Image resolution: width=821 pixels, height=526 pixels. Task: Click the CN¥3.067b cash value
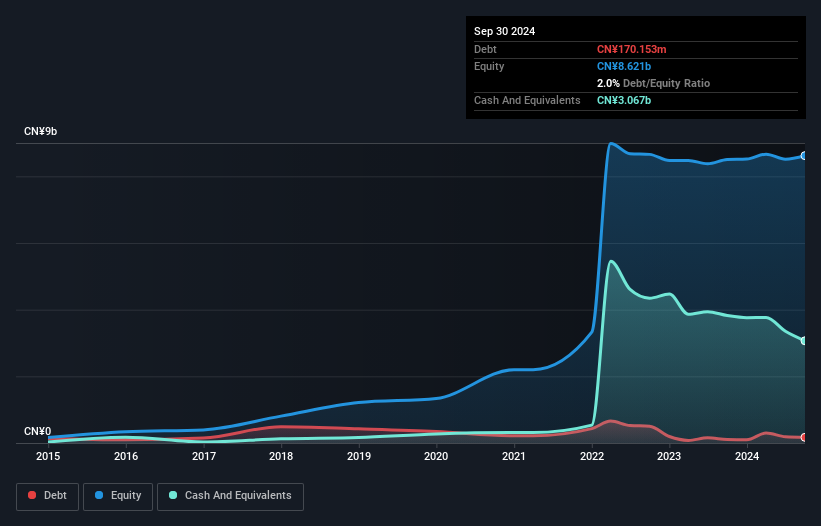624,100
